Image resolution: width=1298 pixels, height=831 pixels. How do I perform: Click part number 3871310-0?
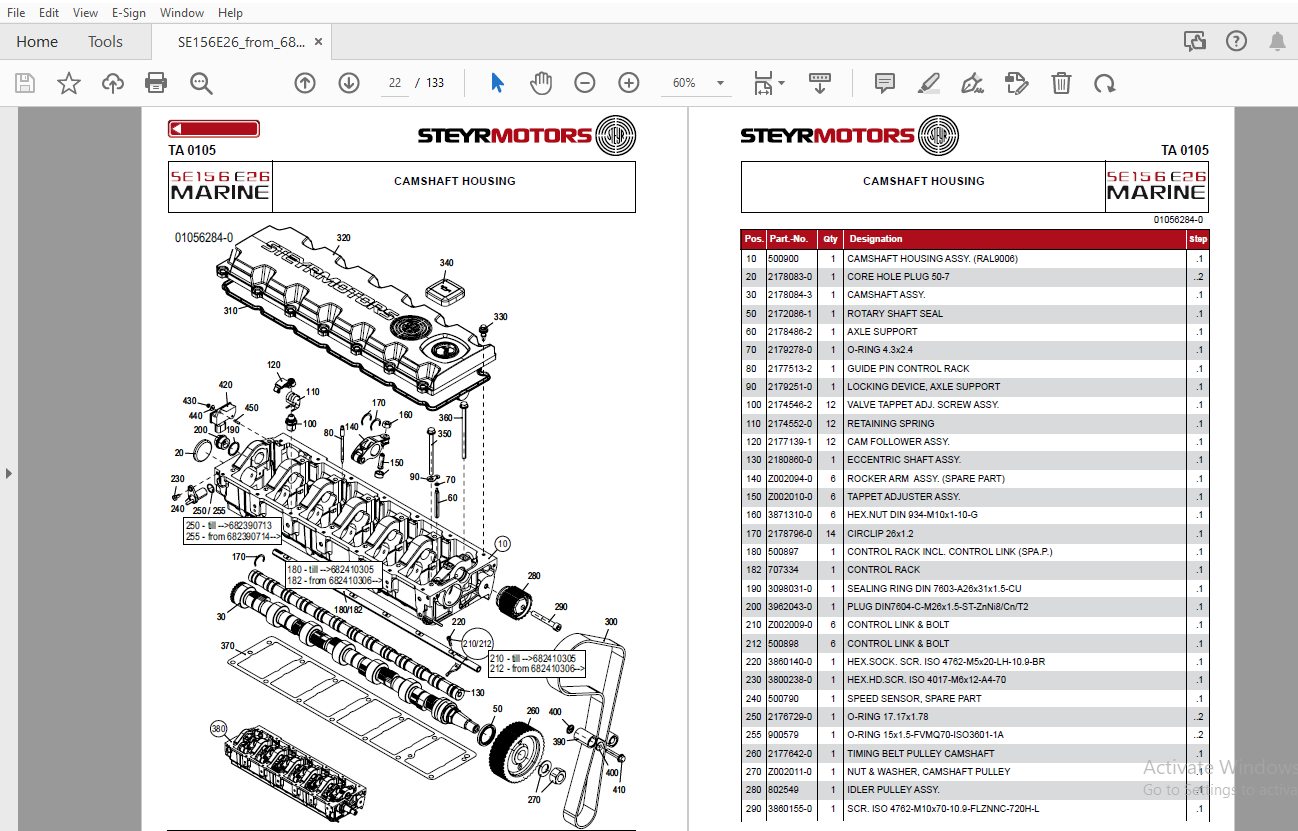pos(790,515)
